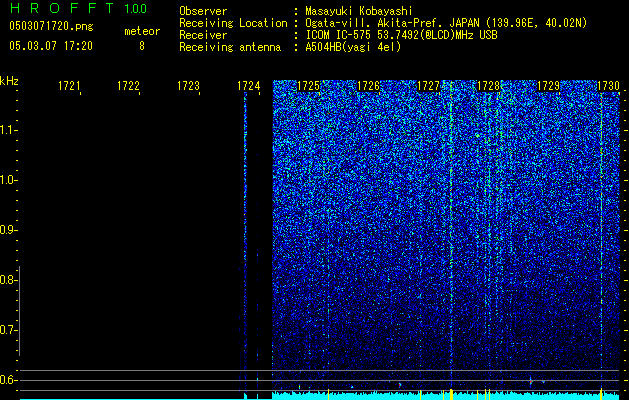Click the Receiving Location label

coord(233,23)
